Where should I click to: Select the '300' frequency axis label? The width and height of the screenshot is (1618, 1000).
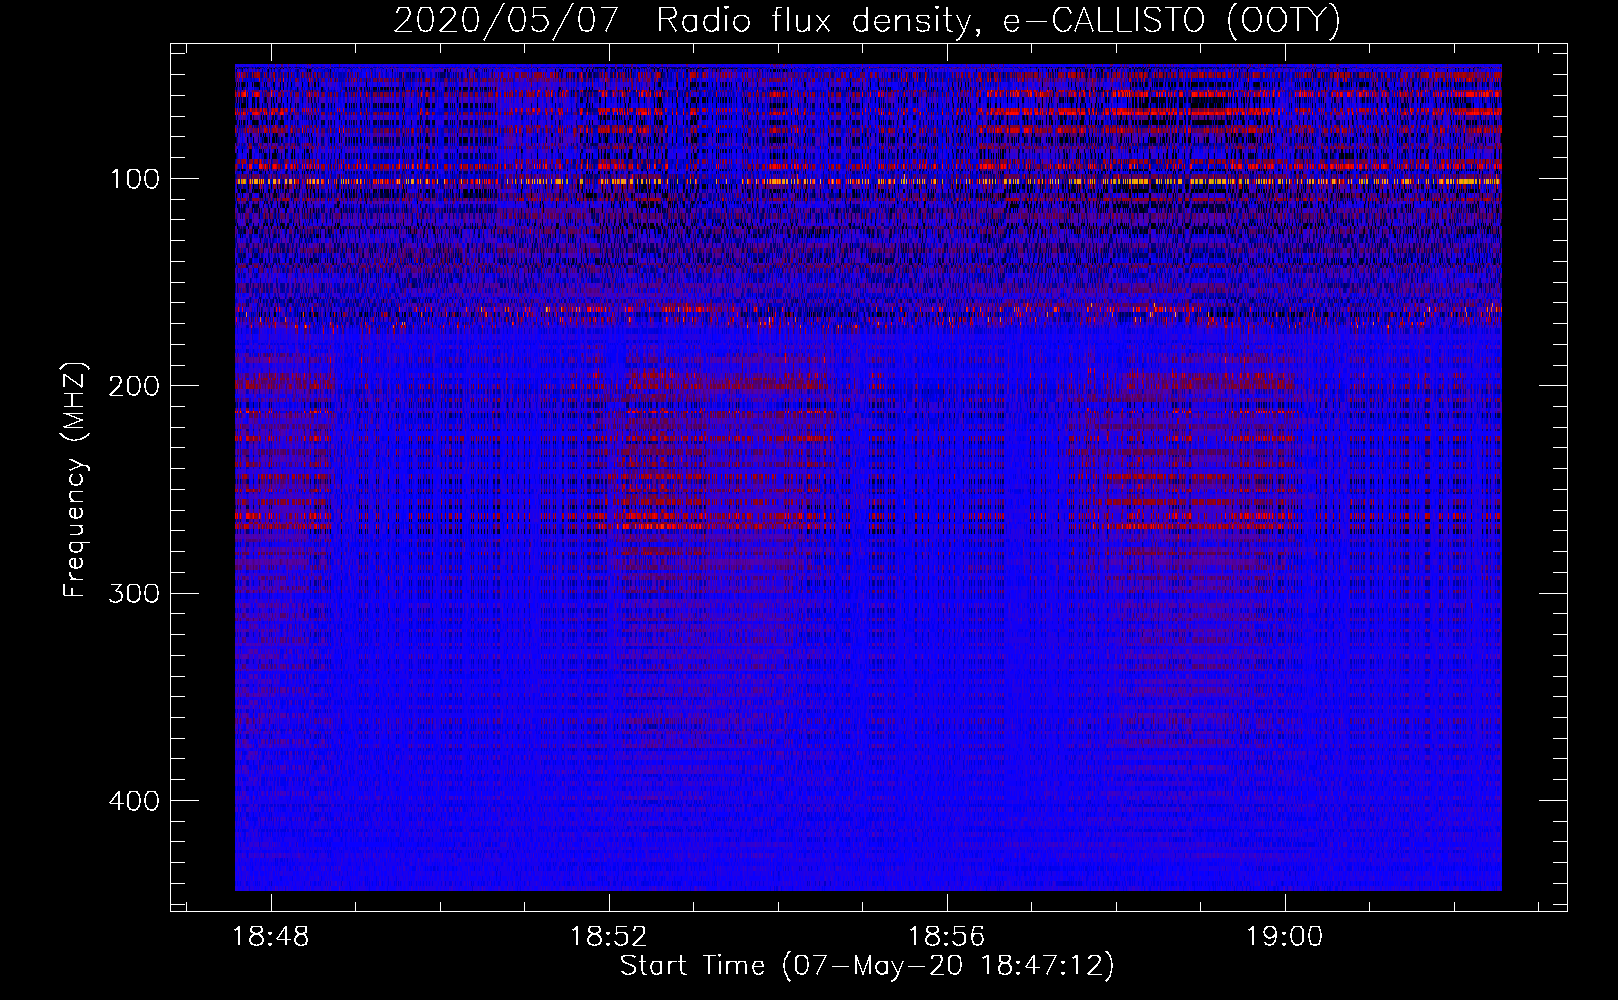[133, 594]
